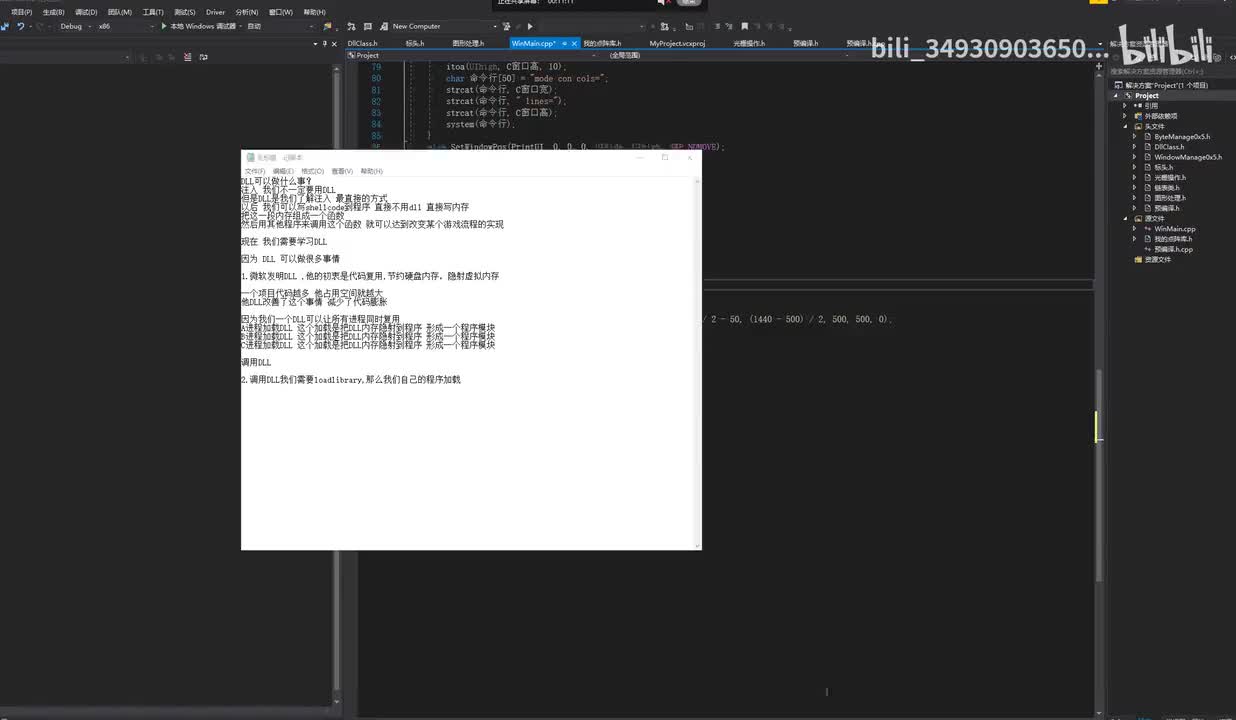Select WindowManage0x5.h in Solution Explorer

click(x=1188, y=157)
